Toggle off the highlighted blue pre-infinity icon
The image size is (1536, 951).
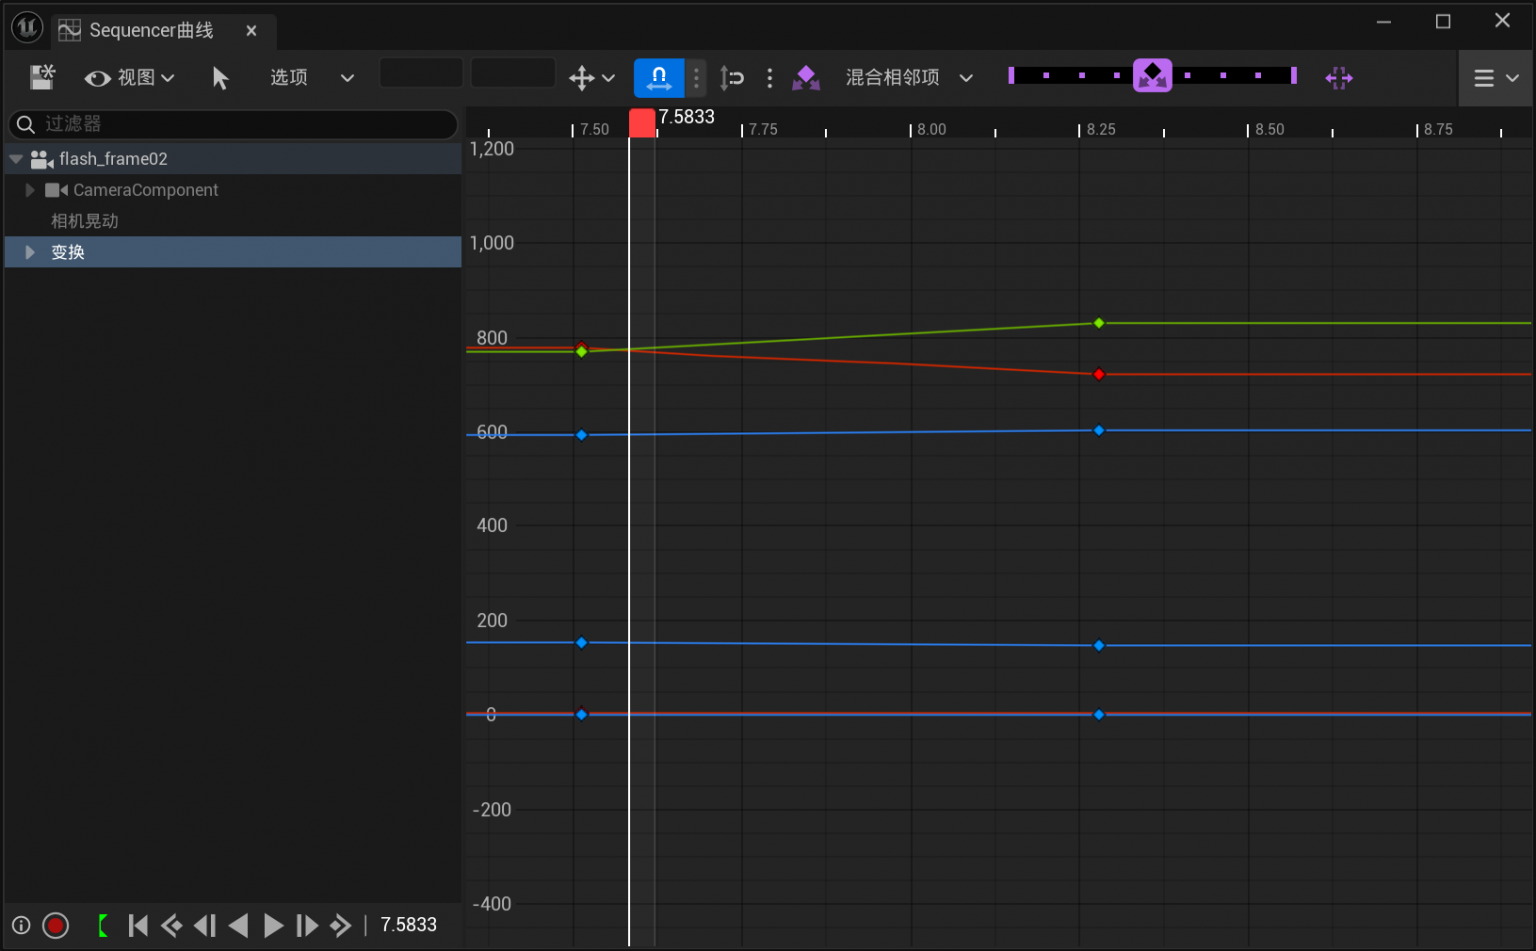click(658, 77)
